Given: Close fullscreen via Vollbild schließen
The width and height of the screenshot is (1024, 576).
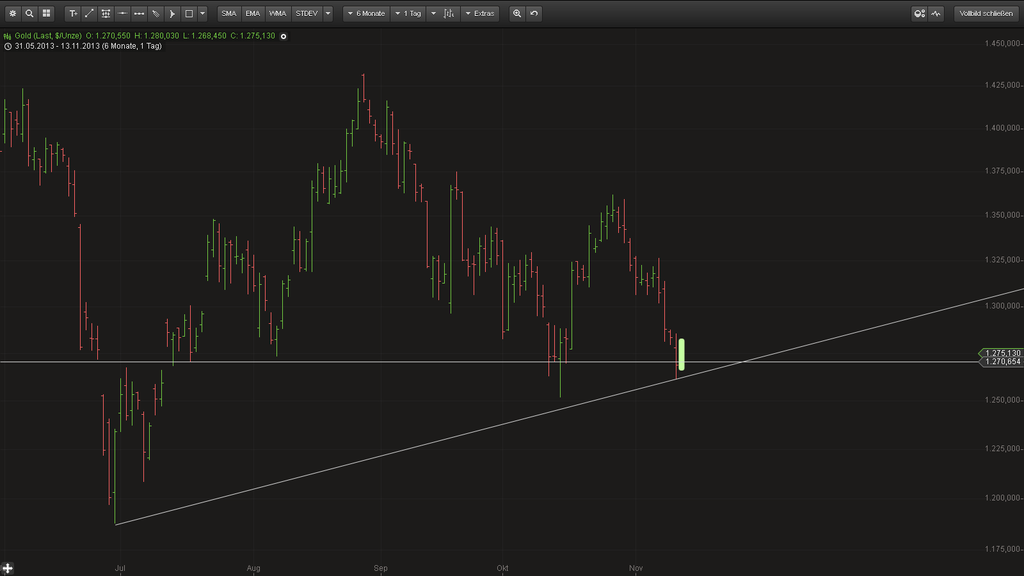Looking at the screenshot, I should [986, 13].
